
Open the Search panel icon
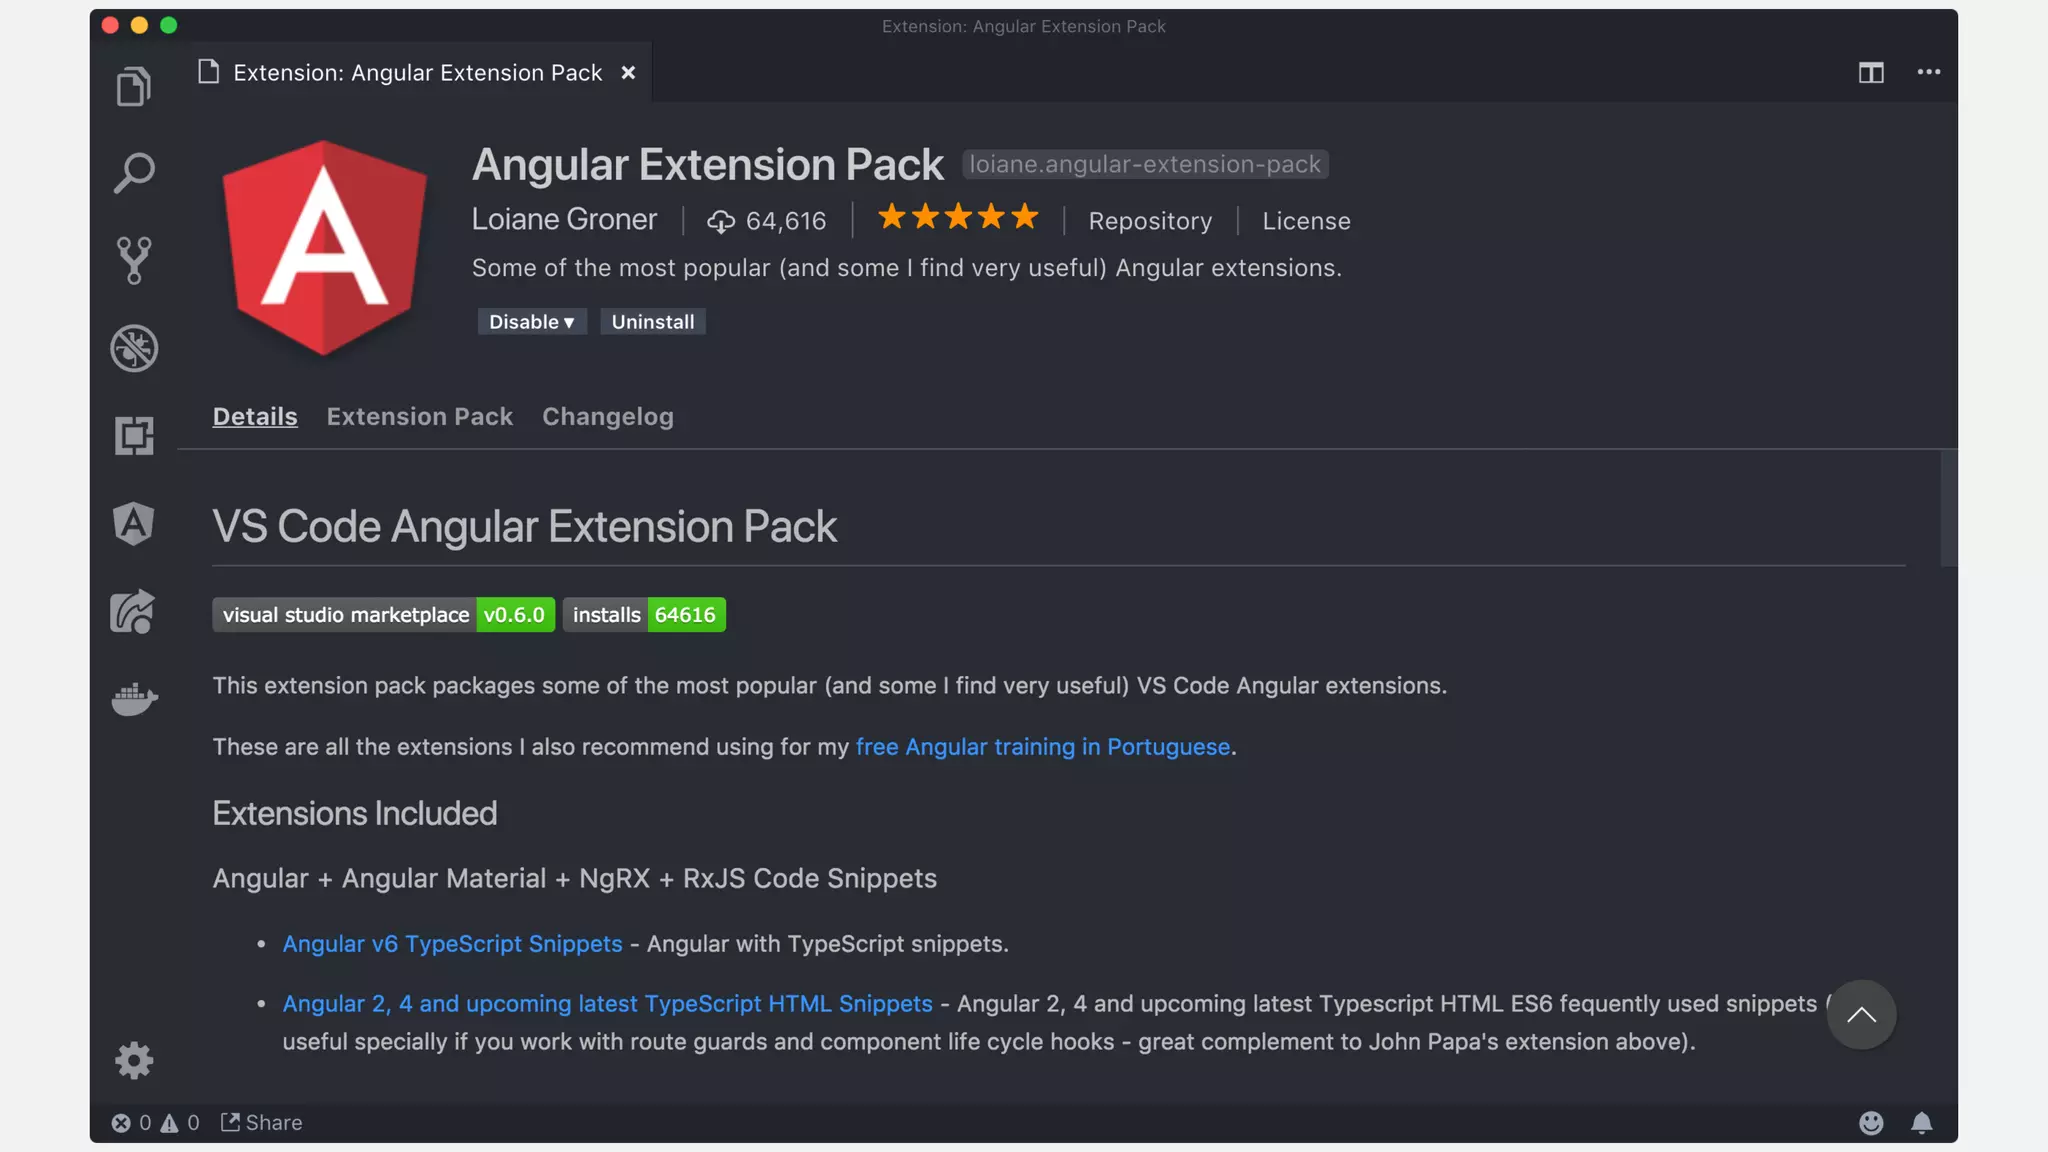[133, 173]
